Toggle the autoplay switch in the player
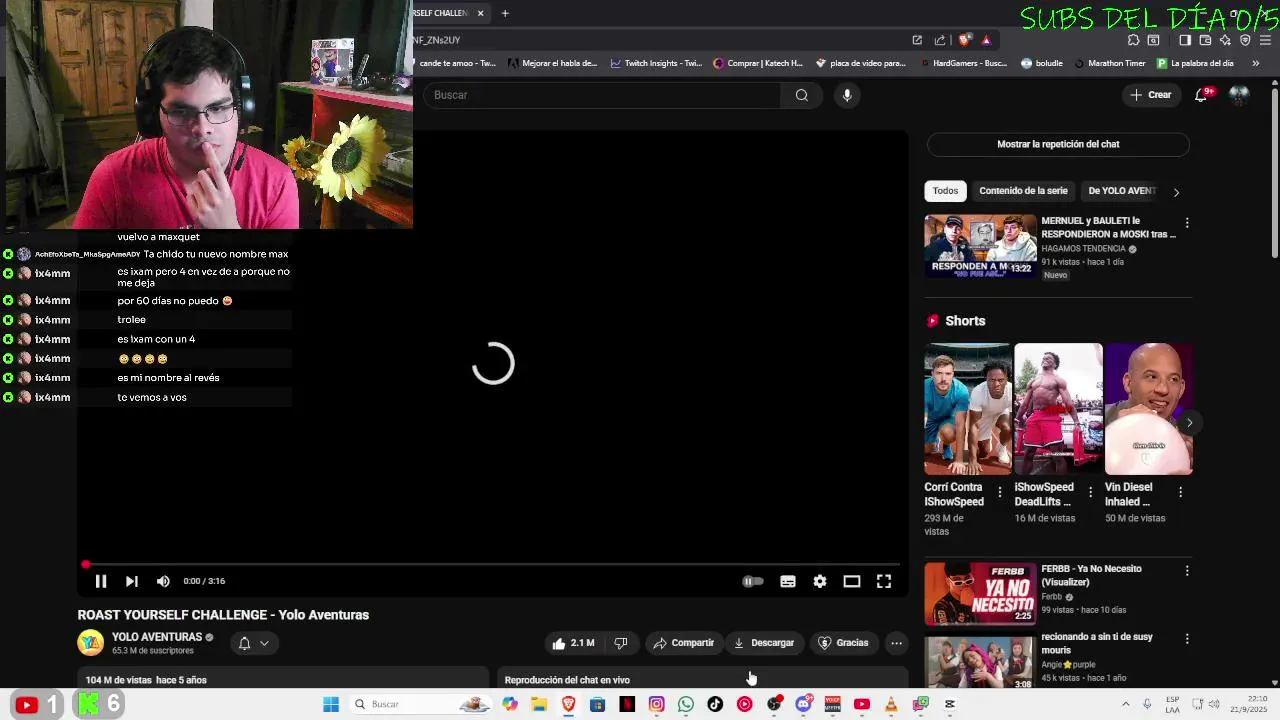Viewport: 1280px width, 720px height. 753,581
